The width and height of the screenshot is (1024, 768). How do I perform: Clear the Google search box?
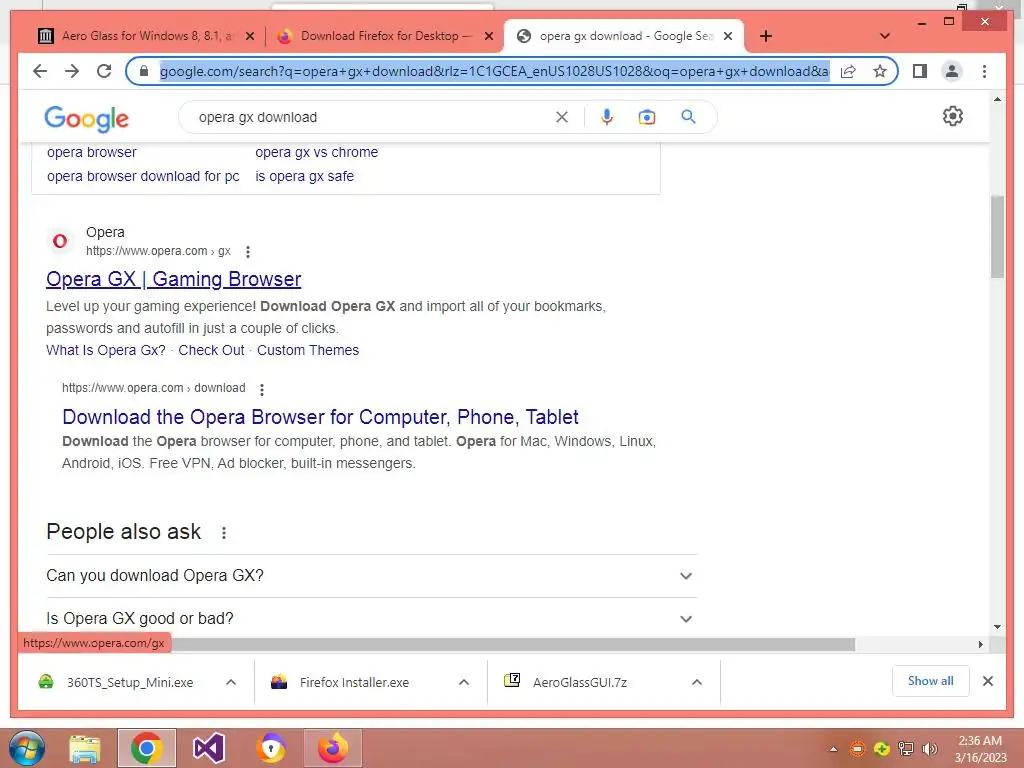[x=562, y=117]
